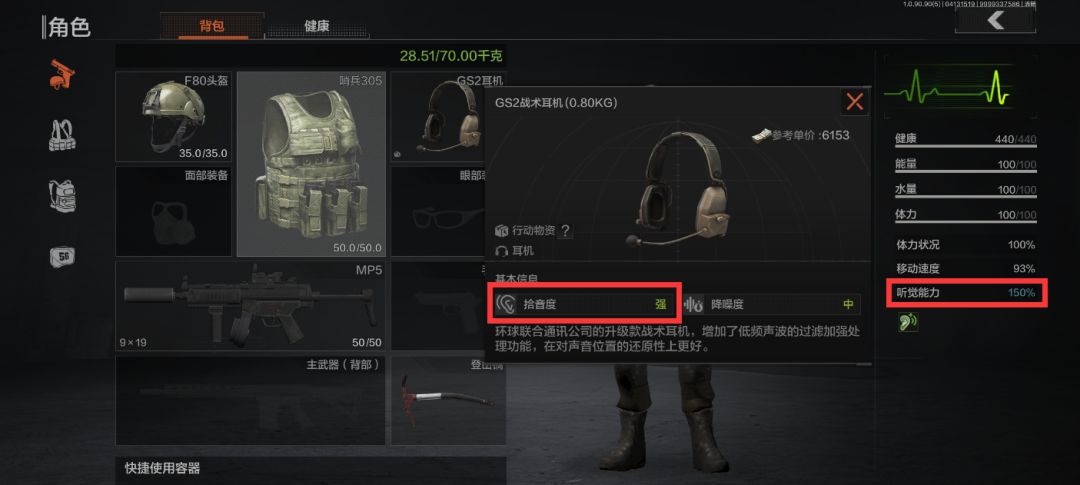Select the 背包 tab
1080x485 pixels.
click(x=212, y=26)
